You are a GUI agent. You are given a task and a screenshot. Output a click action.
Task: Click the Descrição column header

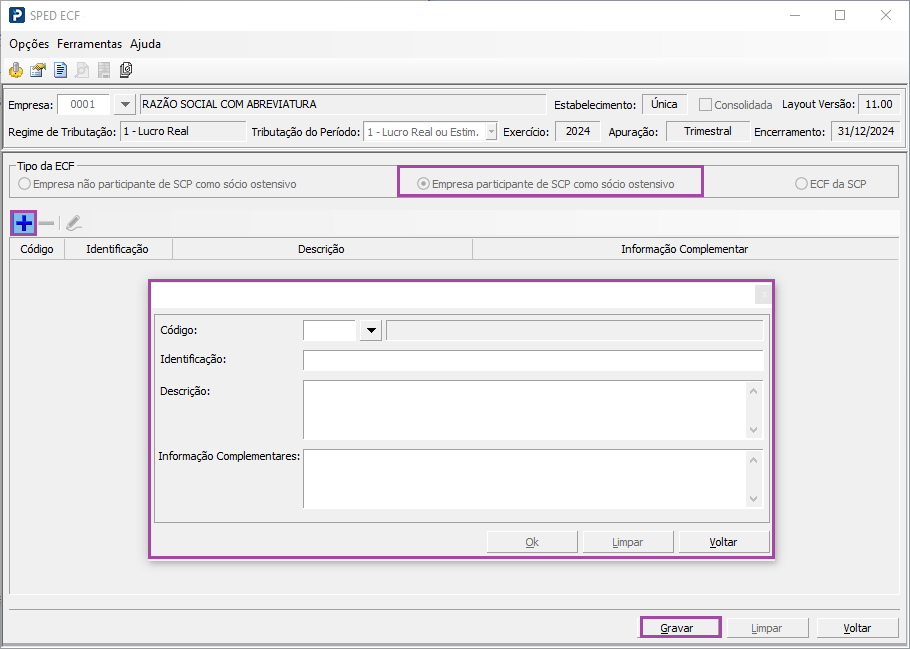tap(323, 249)
